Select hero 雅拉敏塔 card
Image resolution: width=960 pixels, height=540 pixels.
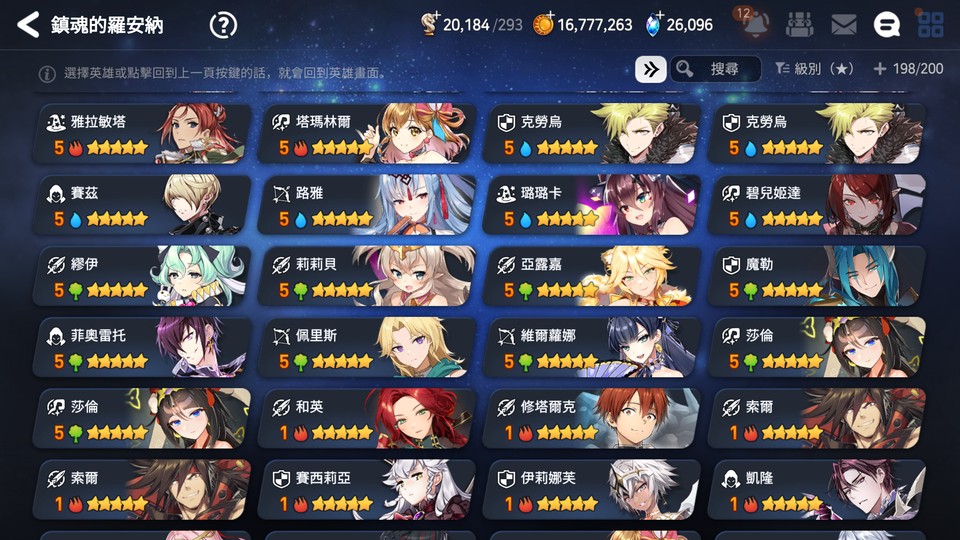142,133
